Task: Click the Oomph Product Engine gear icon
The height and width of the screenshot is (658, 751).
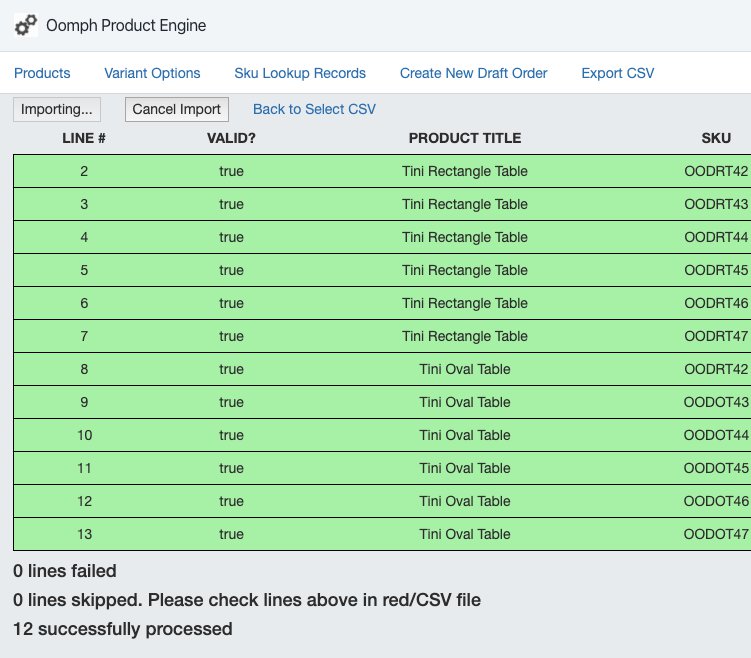Action: click(x=26, y=26)
